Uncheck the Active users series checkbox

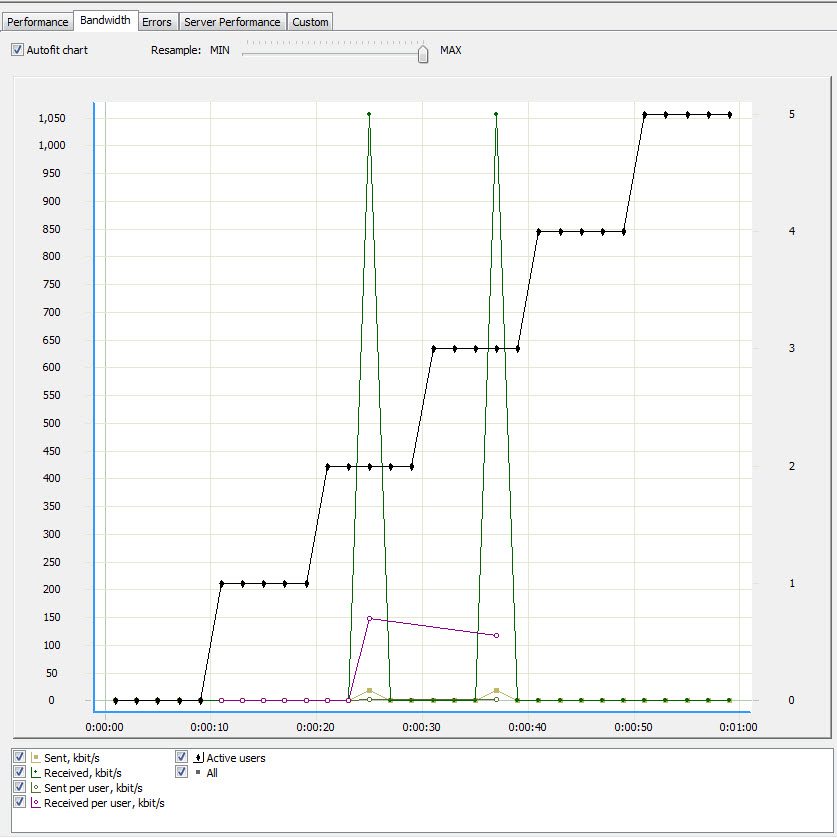(x=182, y=757)
